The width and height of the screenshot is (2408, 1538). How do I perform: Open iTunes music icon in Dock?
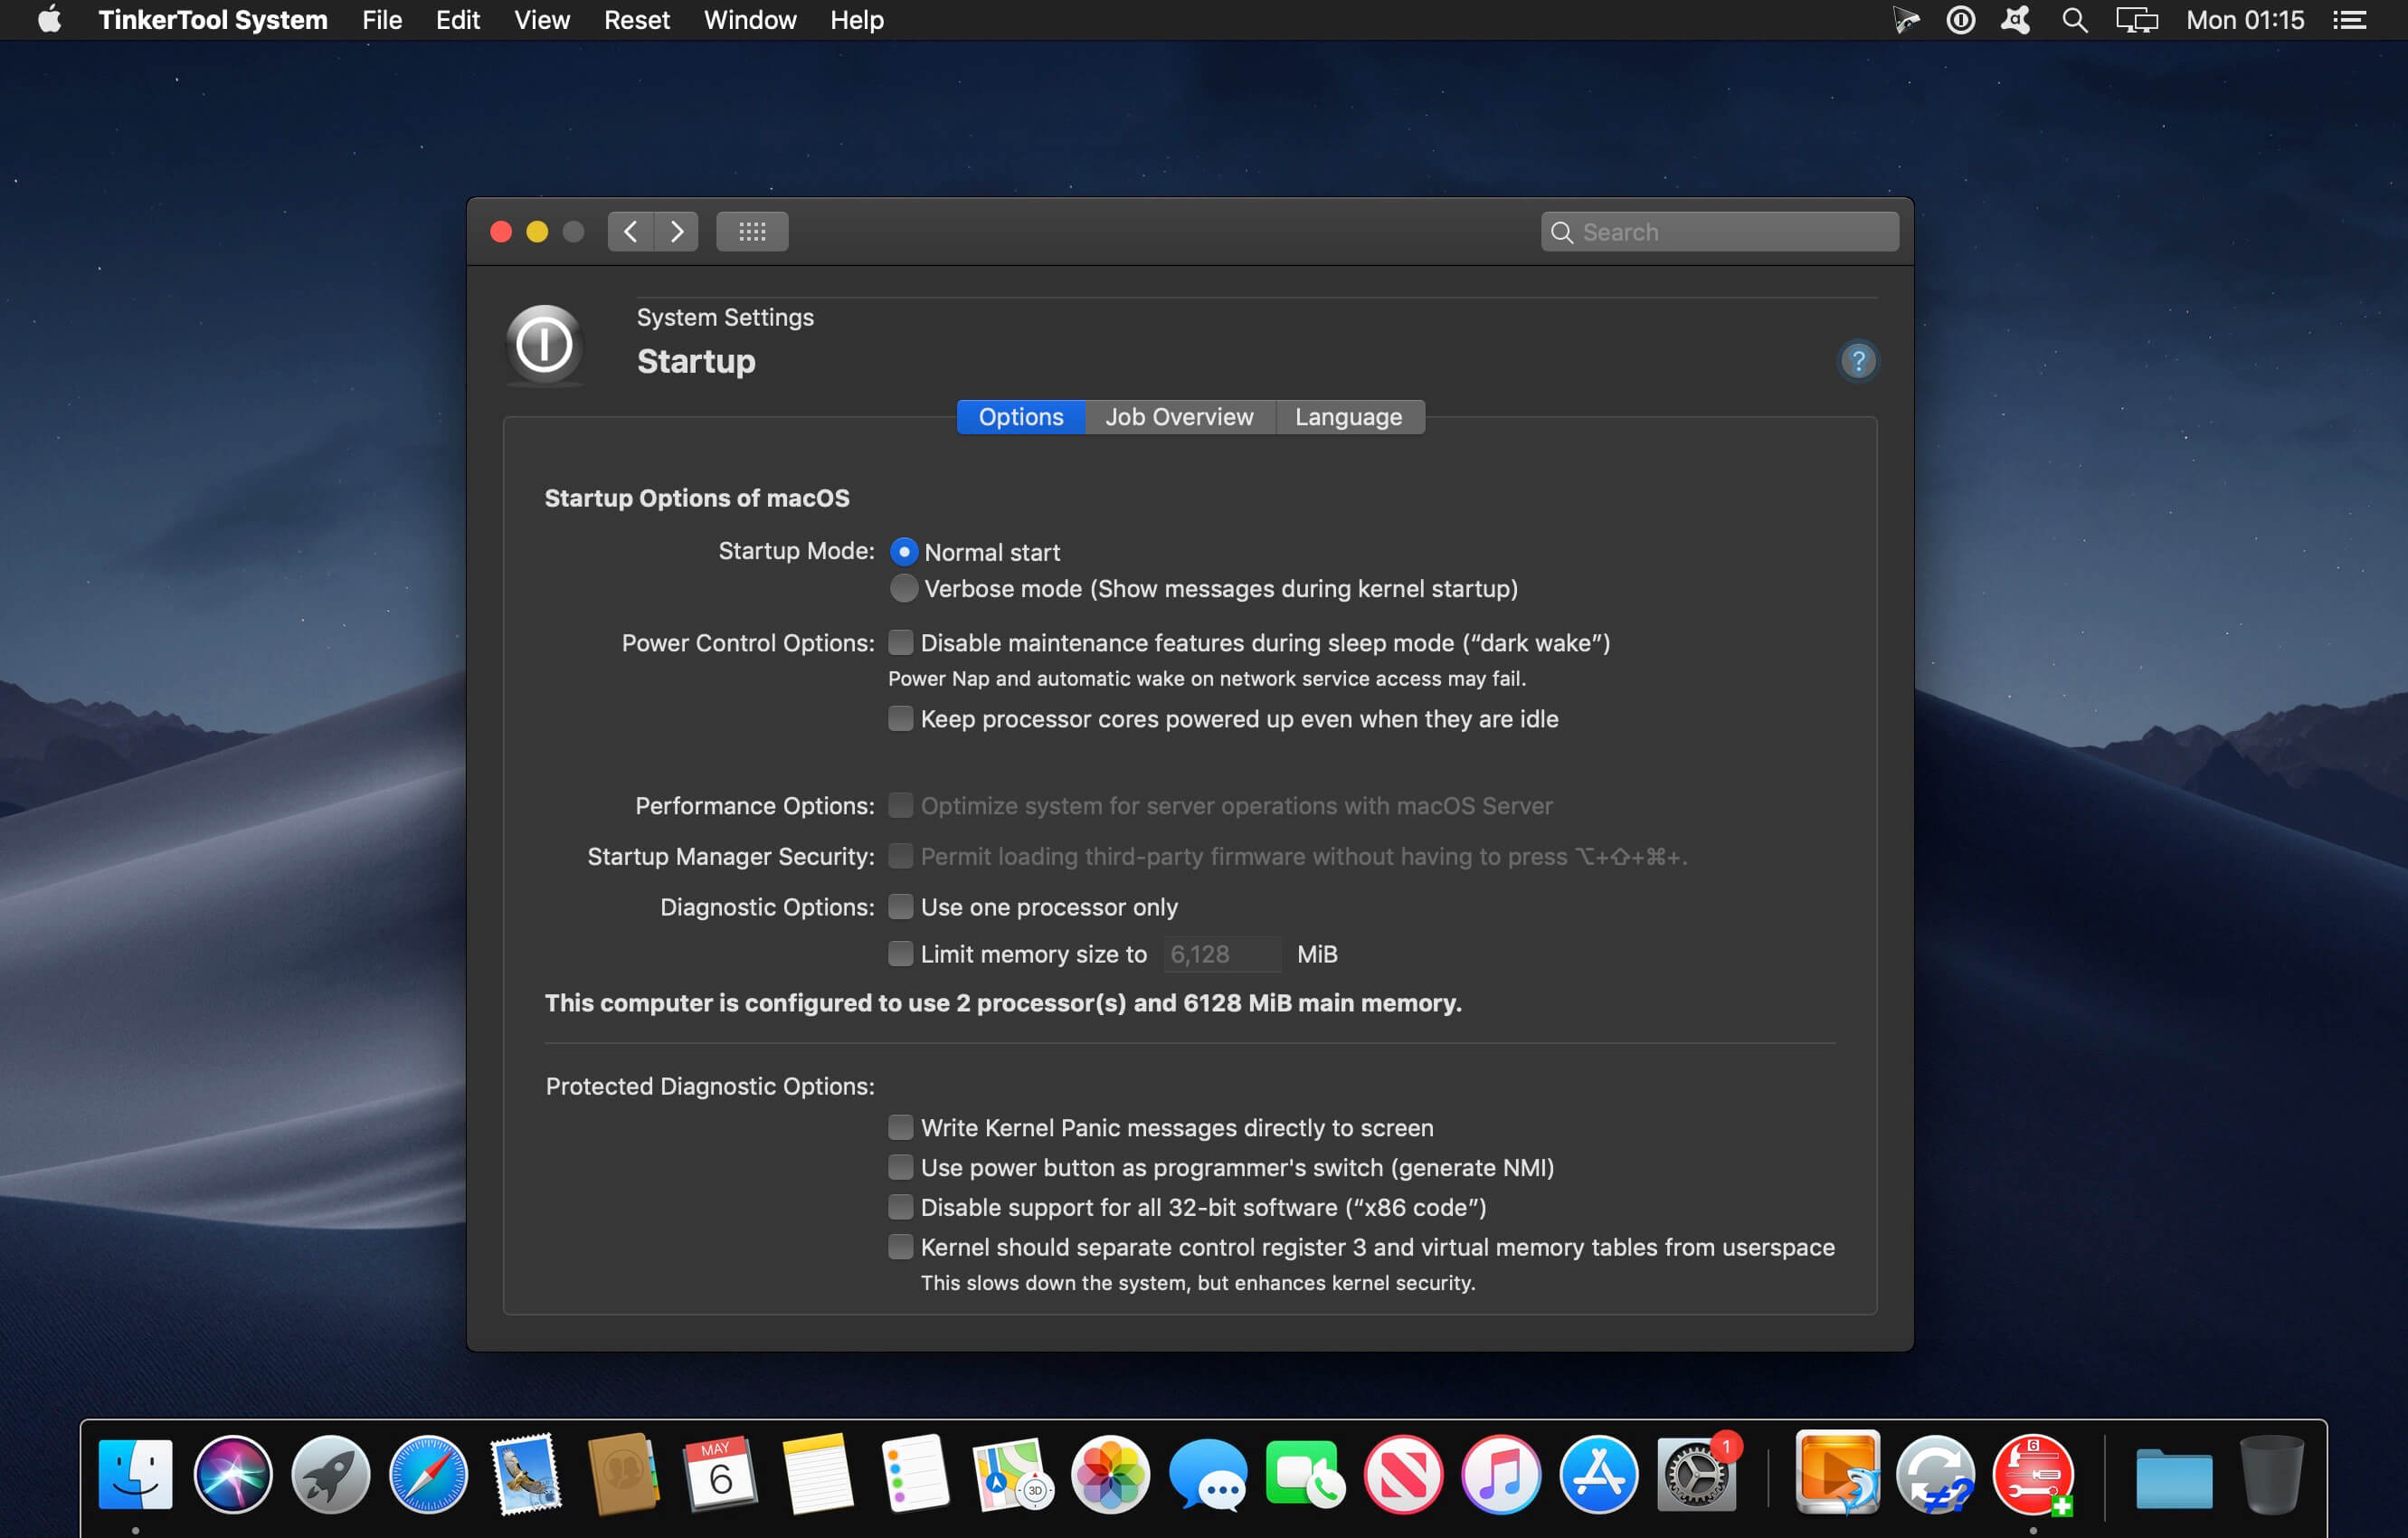pyautogui.click(x=1500, y=1474)
